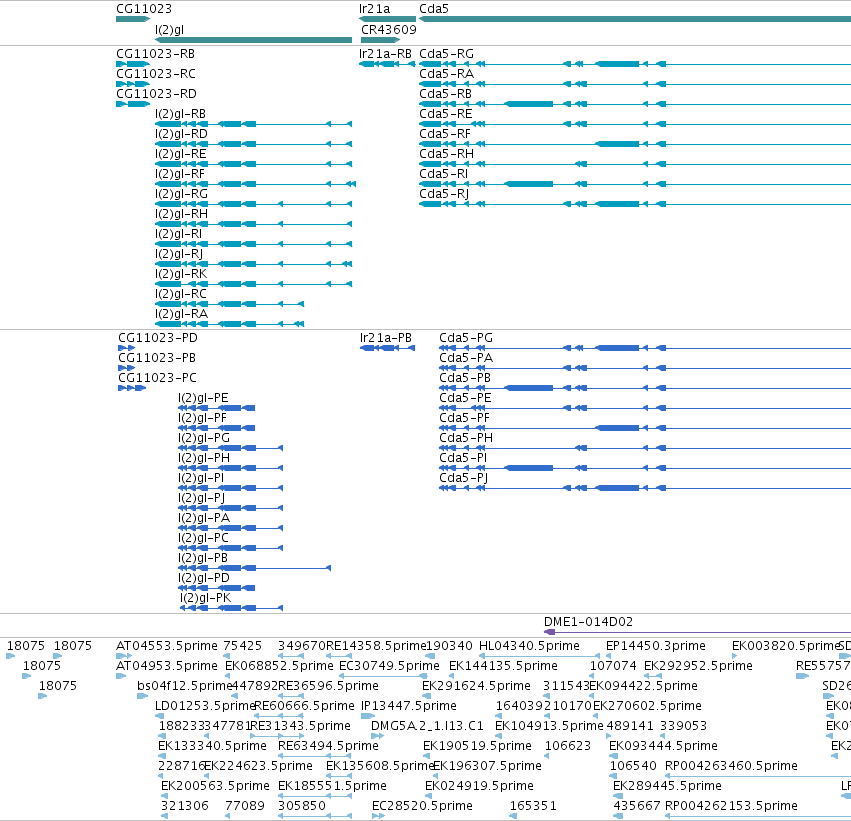The width and height of the screenshot is (851, 821).
Task: Select transcript l(2)gl-RB
Action: (180, 114)
